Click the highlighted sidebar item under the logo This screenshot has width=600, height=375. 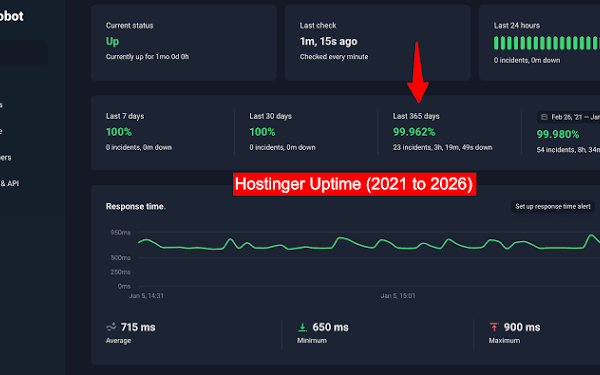pos(24,52)
